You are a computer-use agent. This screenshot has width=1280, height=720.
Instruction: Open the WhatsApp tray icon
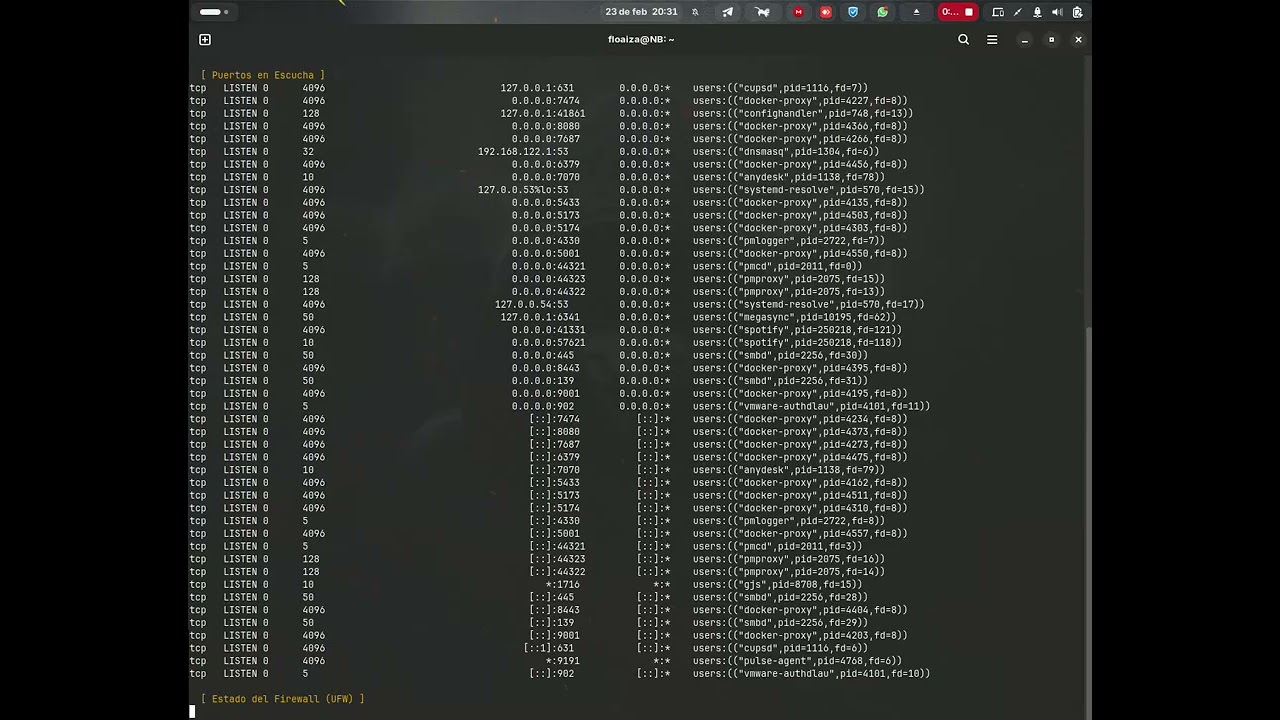pos(882,12)
